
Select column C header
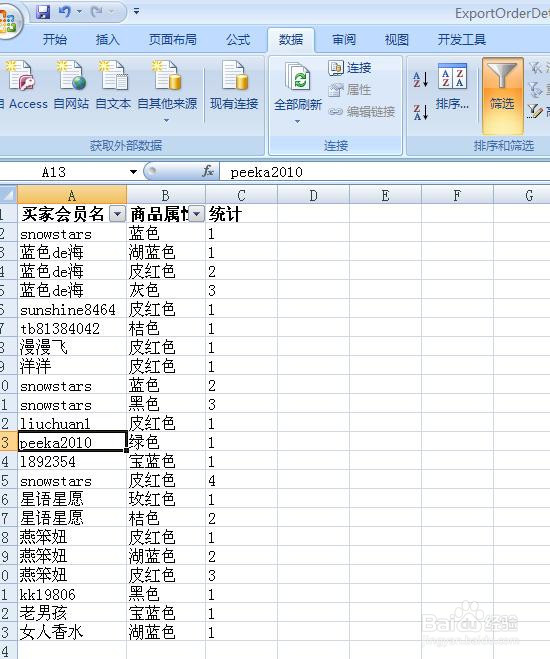point(241,195)
